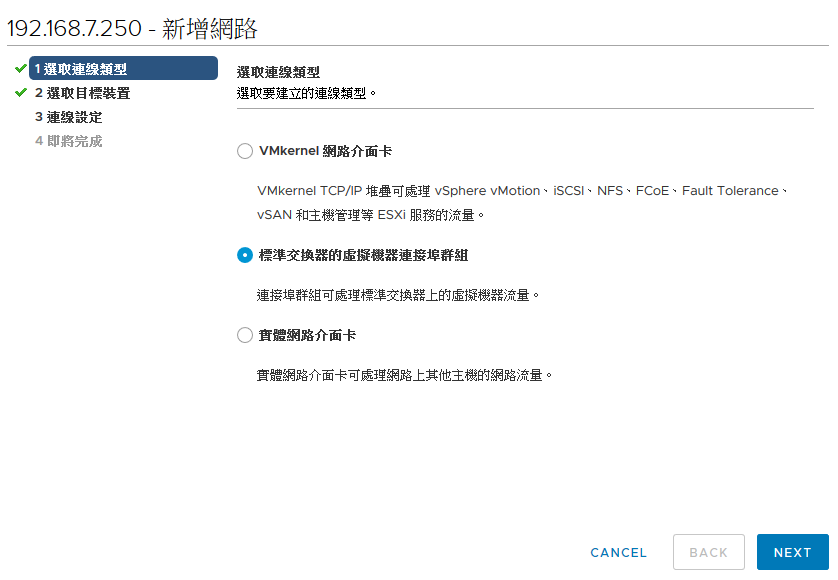Cancel the add networking wizard
Viewport: 838px width, 580px height.
(618, 552)
